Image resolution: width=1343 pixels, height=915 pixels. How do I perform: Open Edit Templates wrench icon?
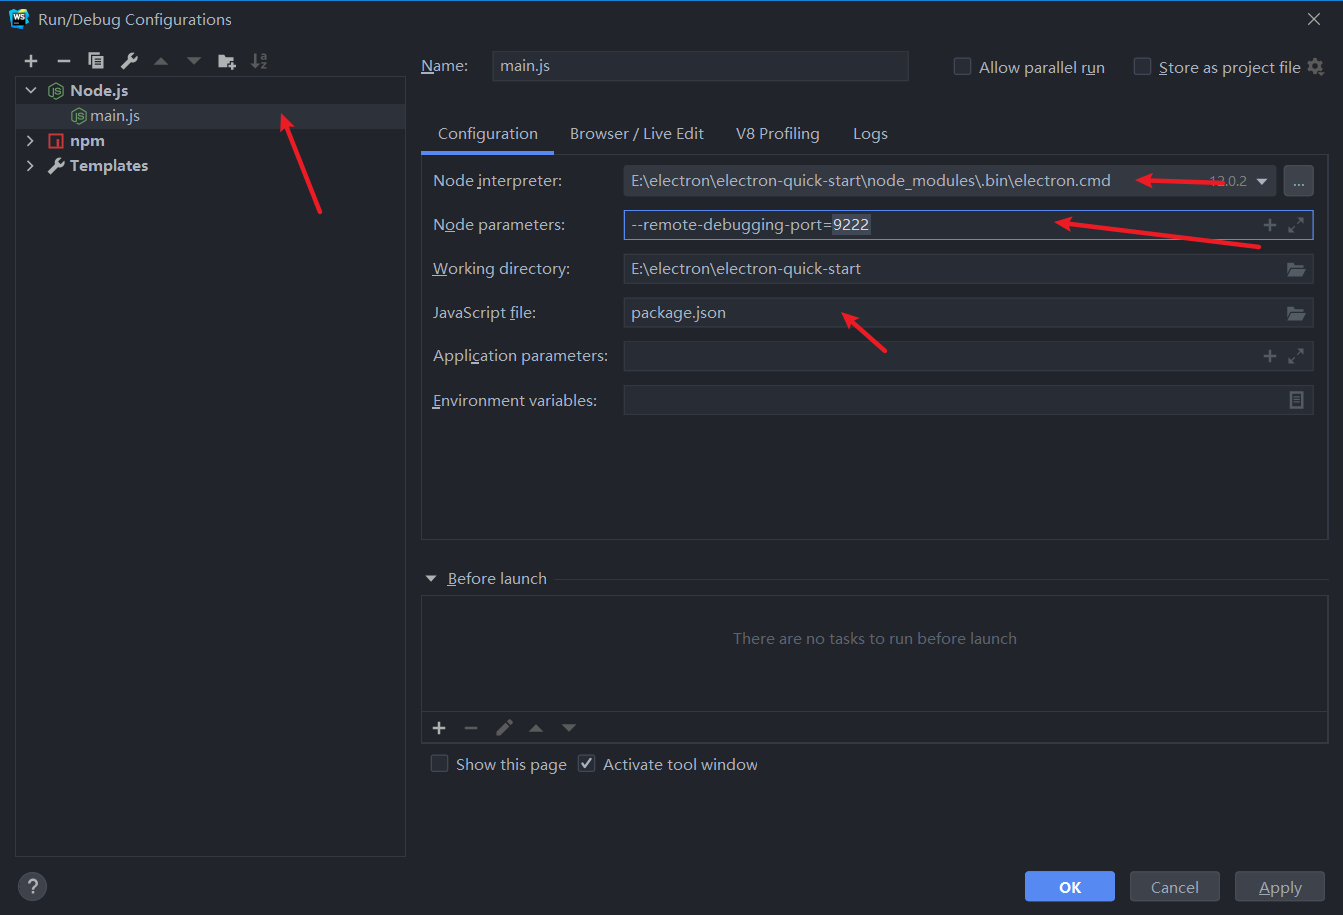129,61
